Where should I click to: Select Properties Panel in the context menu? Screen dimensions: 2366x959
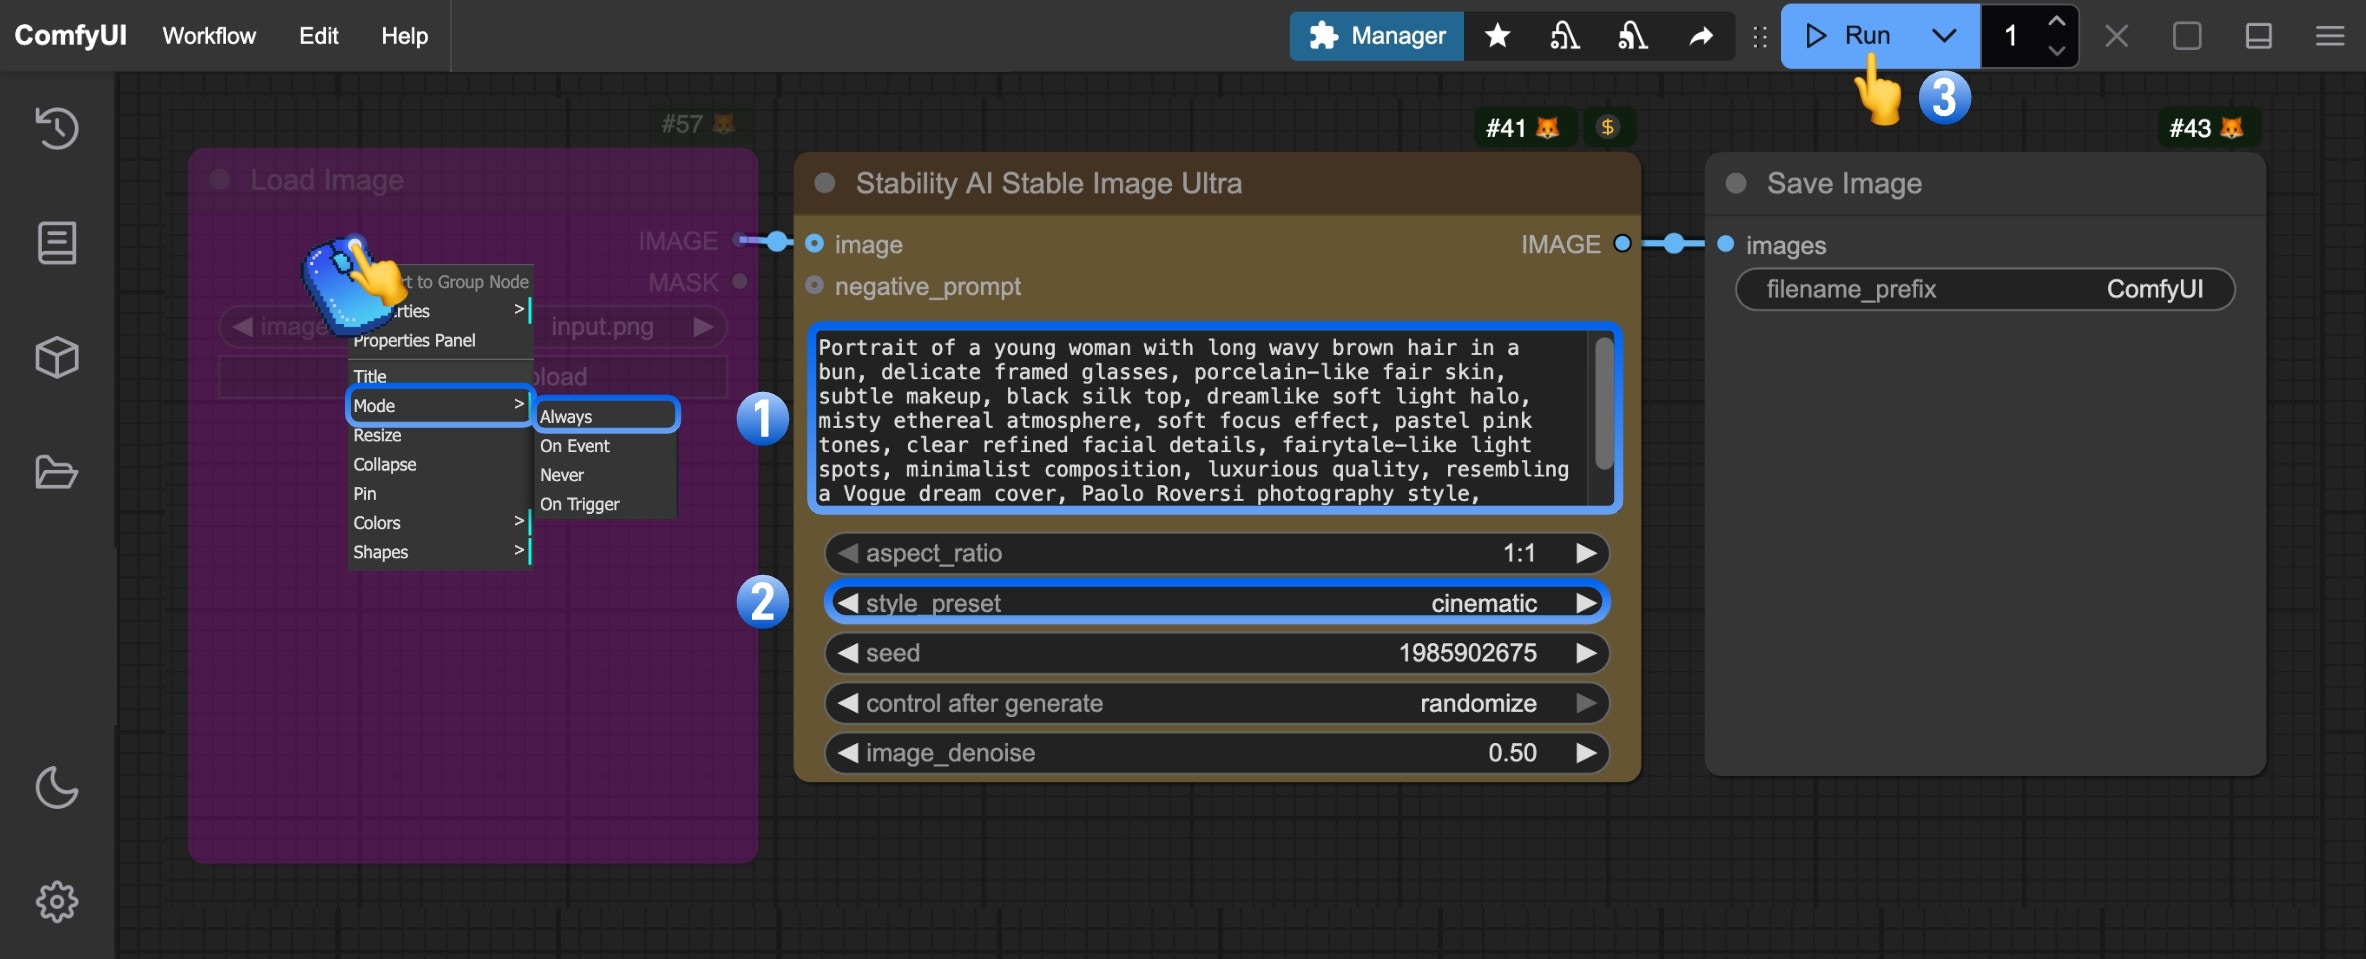pos(415,340)
